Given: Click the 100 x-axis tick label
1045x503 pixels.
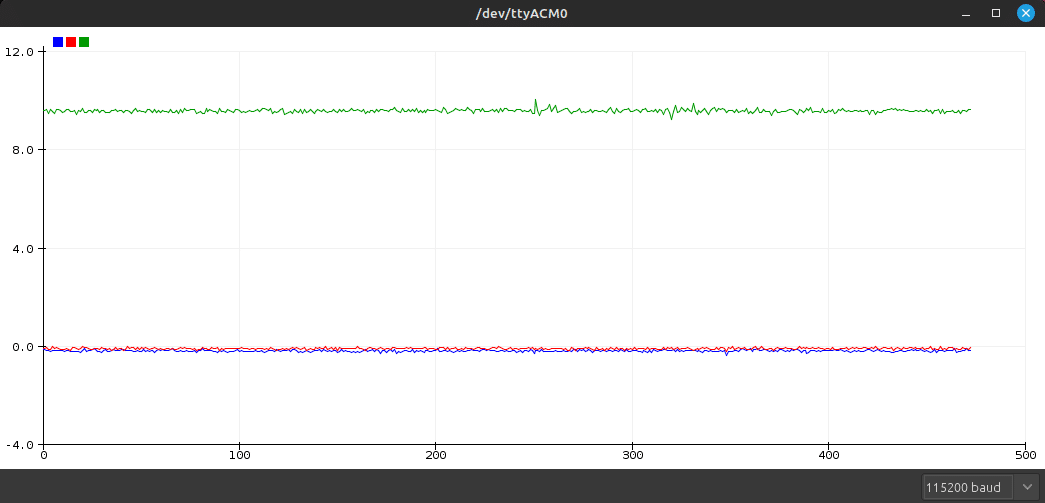Looking at the screenshot, I should tap(239, 456).
